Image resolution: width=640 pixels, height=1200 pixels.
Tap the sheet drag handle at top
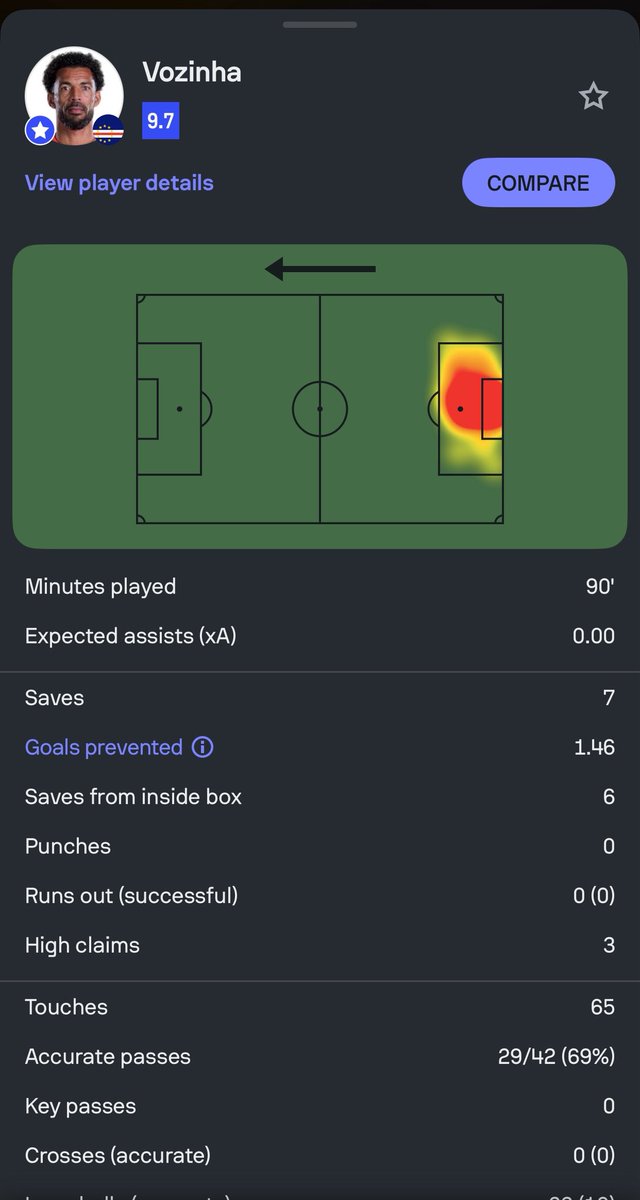tap(320, 24)
